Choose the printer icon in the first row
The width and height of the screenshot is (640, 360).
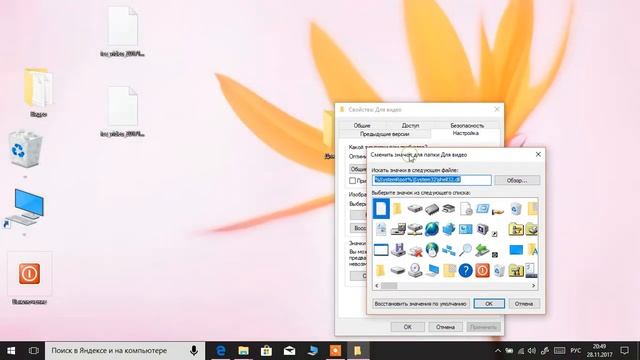click(448, 209)
